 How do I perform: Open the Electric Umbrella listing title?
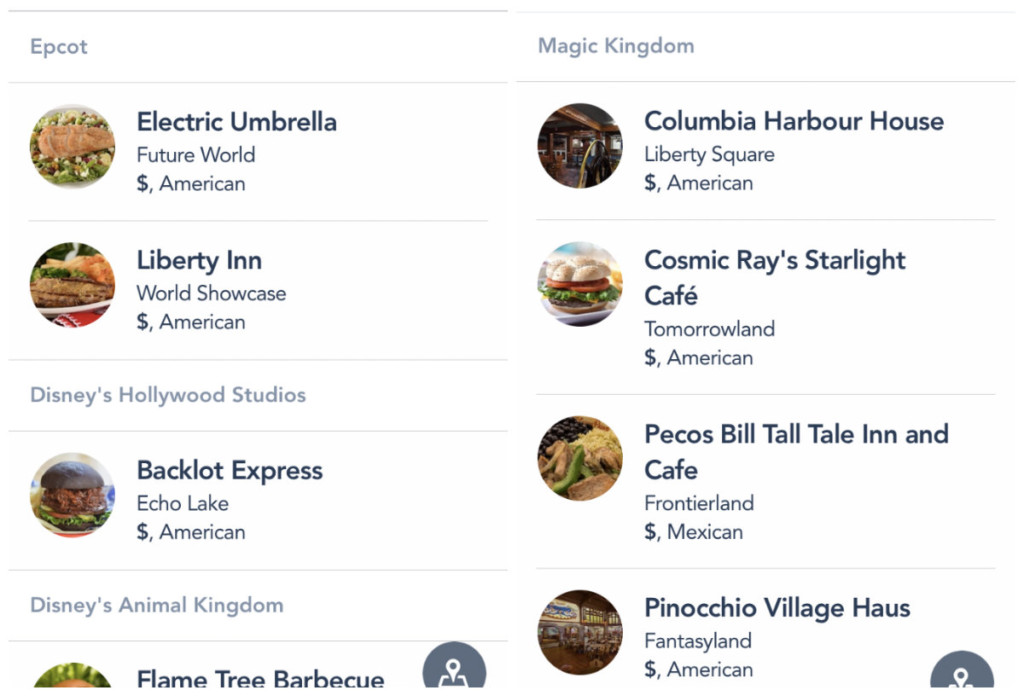[x=237, y=122]
